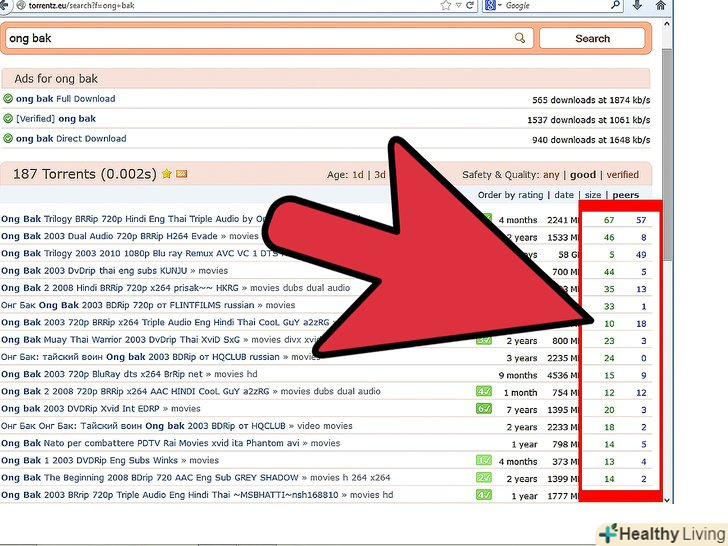Viewport: 728px width, 546px height.
Task: Click the scrollbar down arrow
Action: click(x=667, y=500)
